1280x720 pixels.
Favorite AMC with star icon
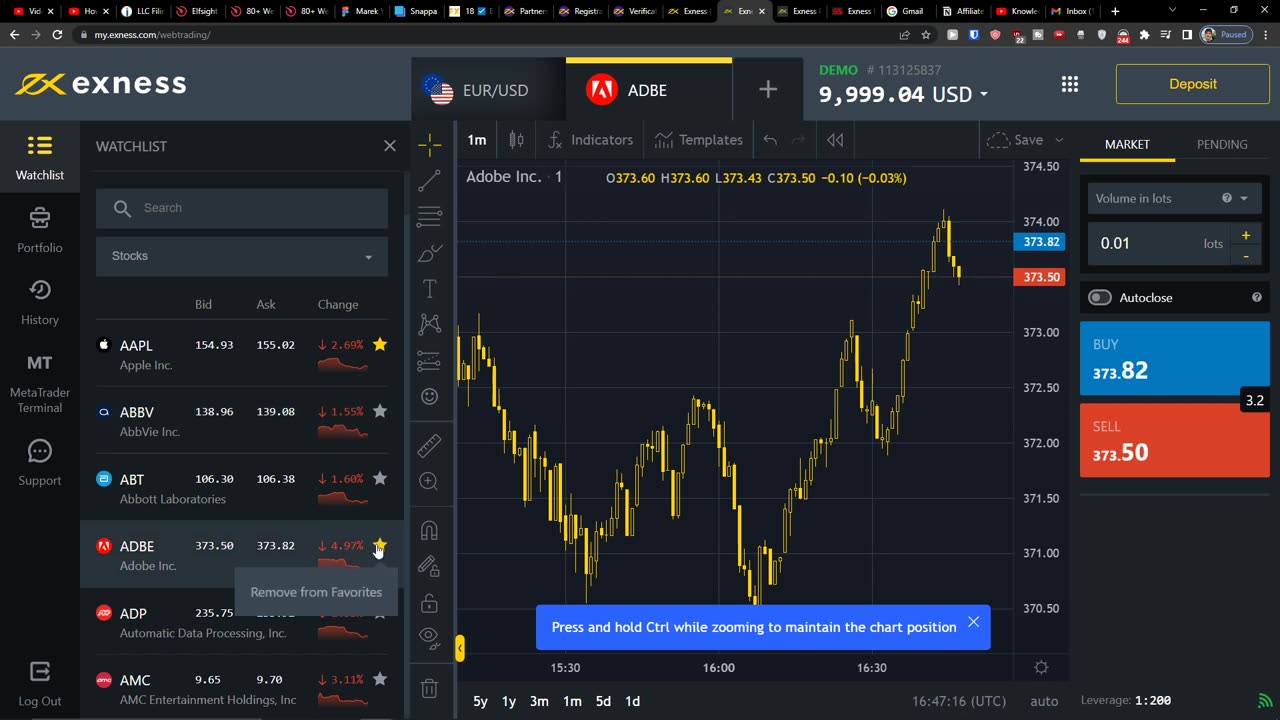point(380,679)
